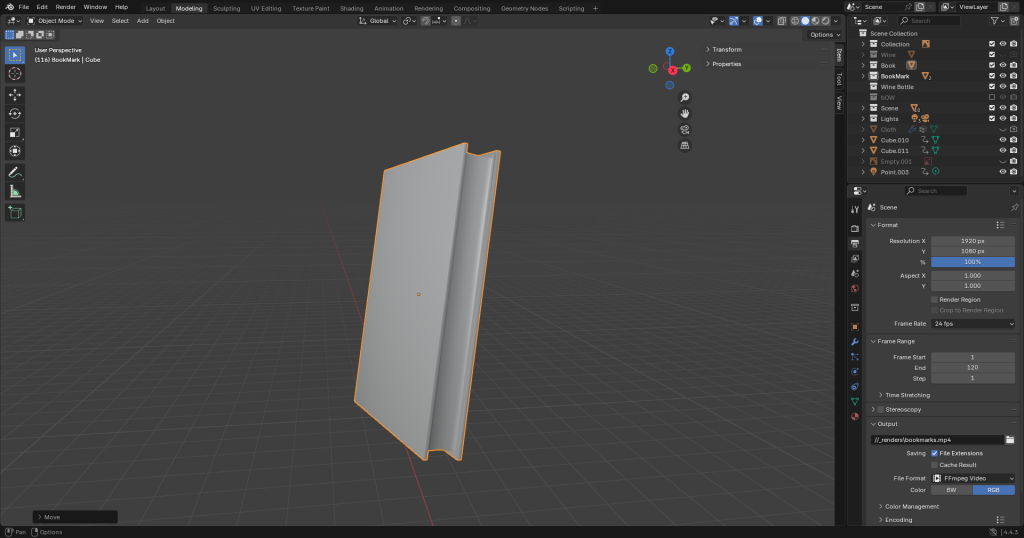Adjust the resolution percentage slider
Viewport: 1024px width, 538px height.
pos(972,262)
